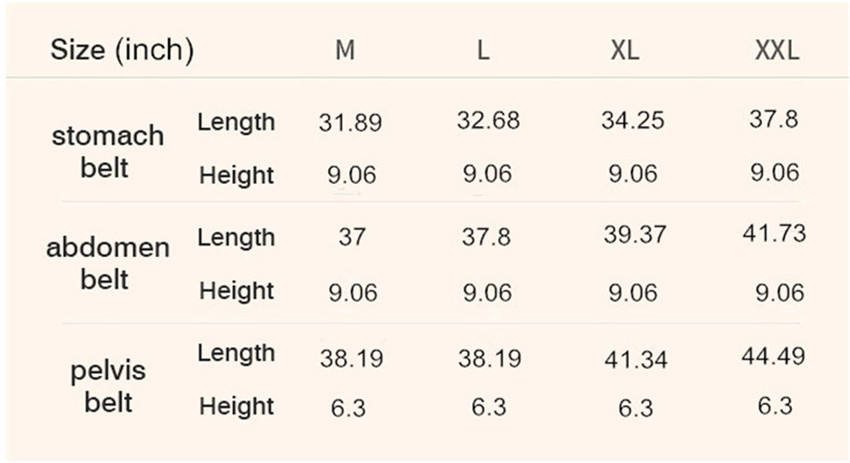Click the XXL column header

click(x=777, y=50)
